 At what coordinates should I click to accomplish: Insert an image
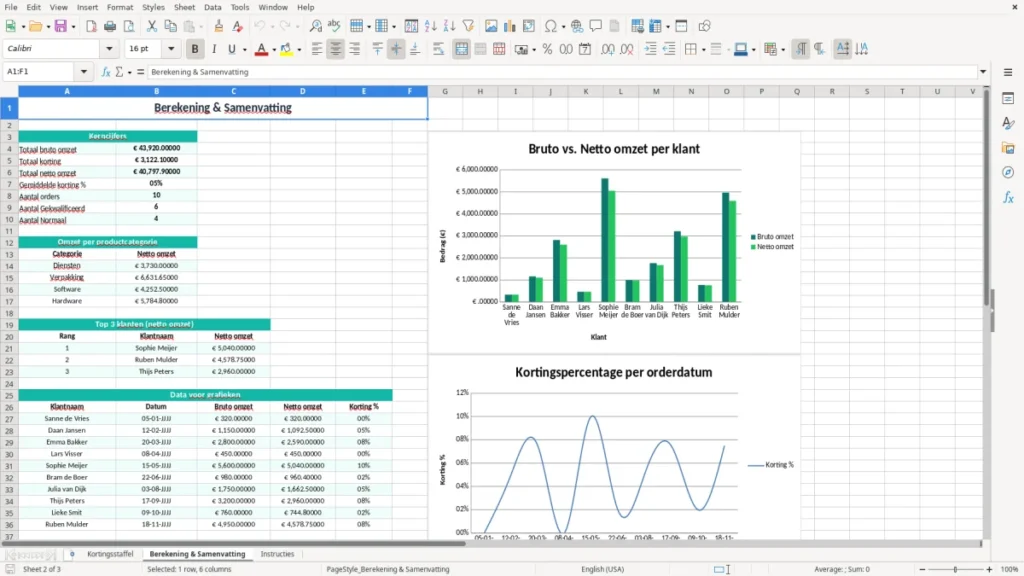tap(491, 26)
